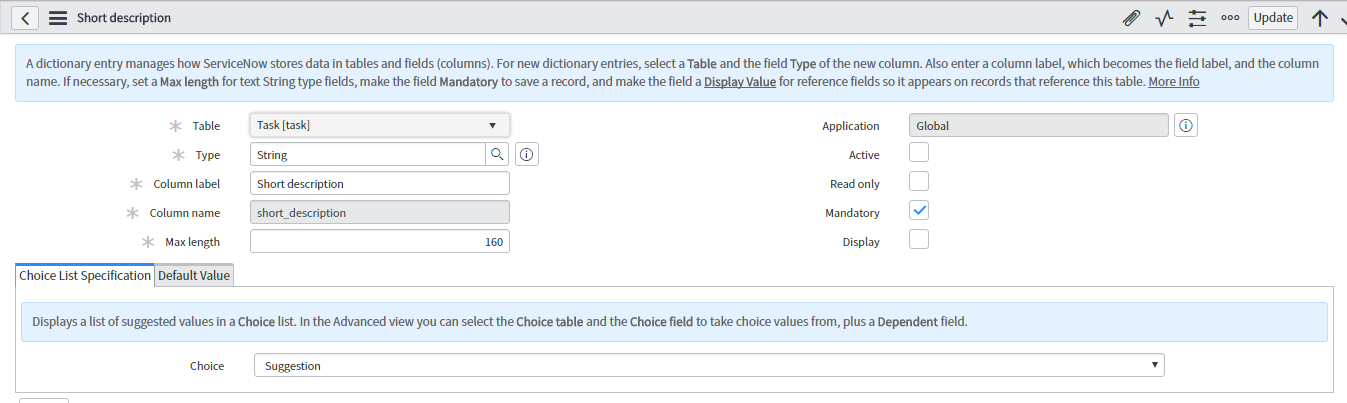Click the personalize form settings icon
The height and width of the screenshot is (403, 1347).
(1197, 18)
